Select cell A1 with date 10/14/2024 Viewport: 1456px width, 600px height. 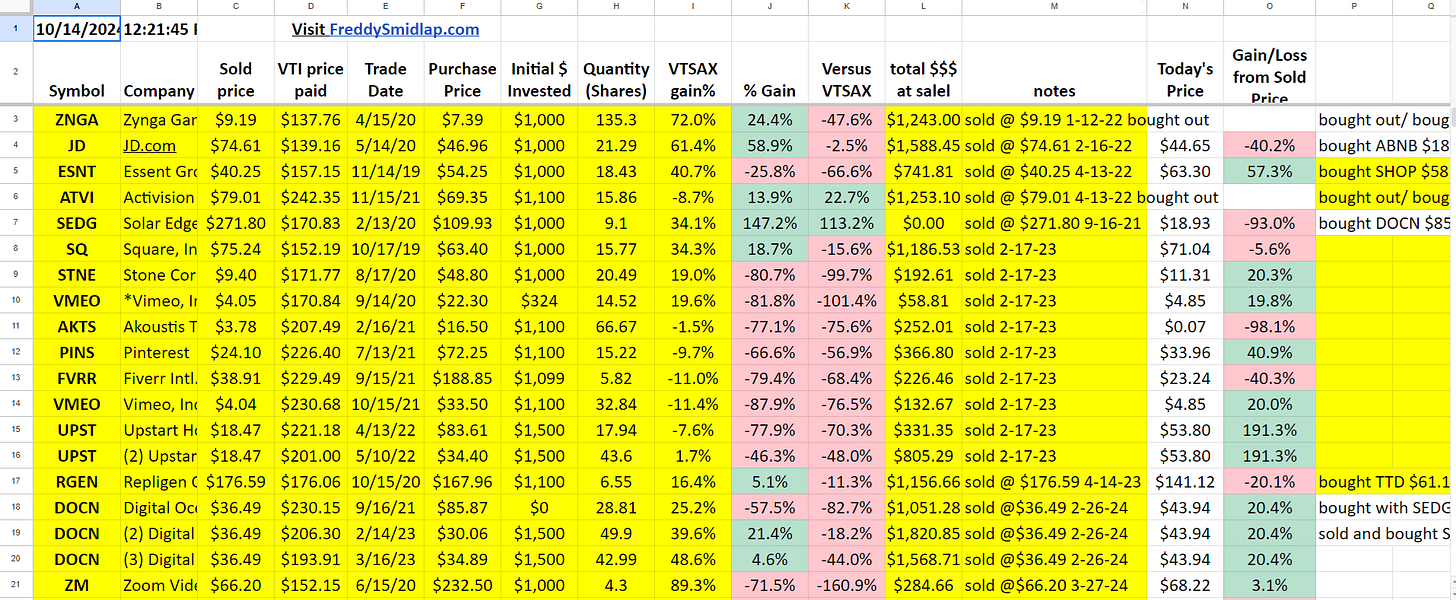point(77,29)
